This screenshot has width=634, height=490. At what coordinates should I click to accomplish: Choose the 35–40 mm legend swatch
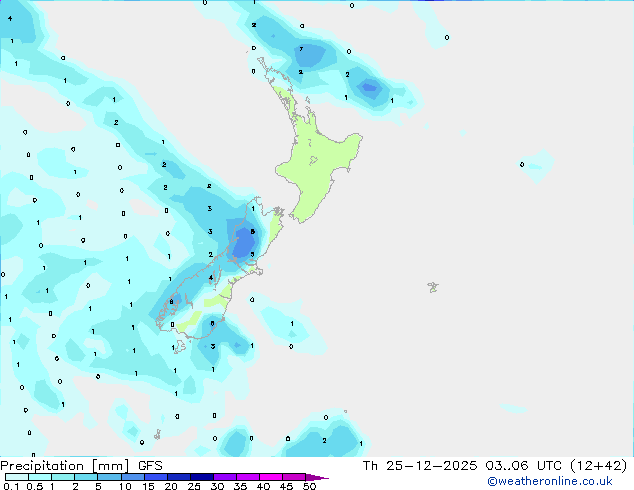(247, 477)
